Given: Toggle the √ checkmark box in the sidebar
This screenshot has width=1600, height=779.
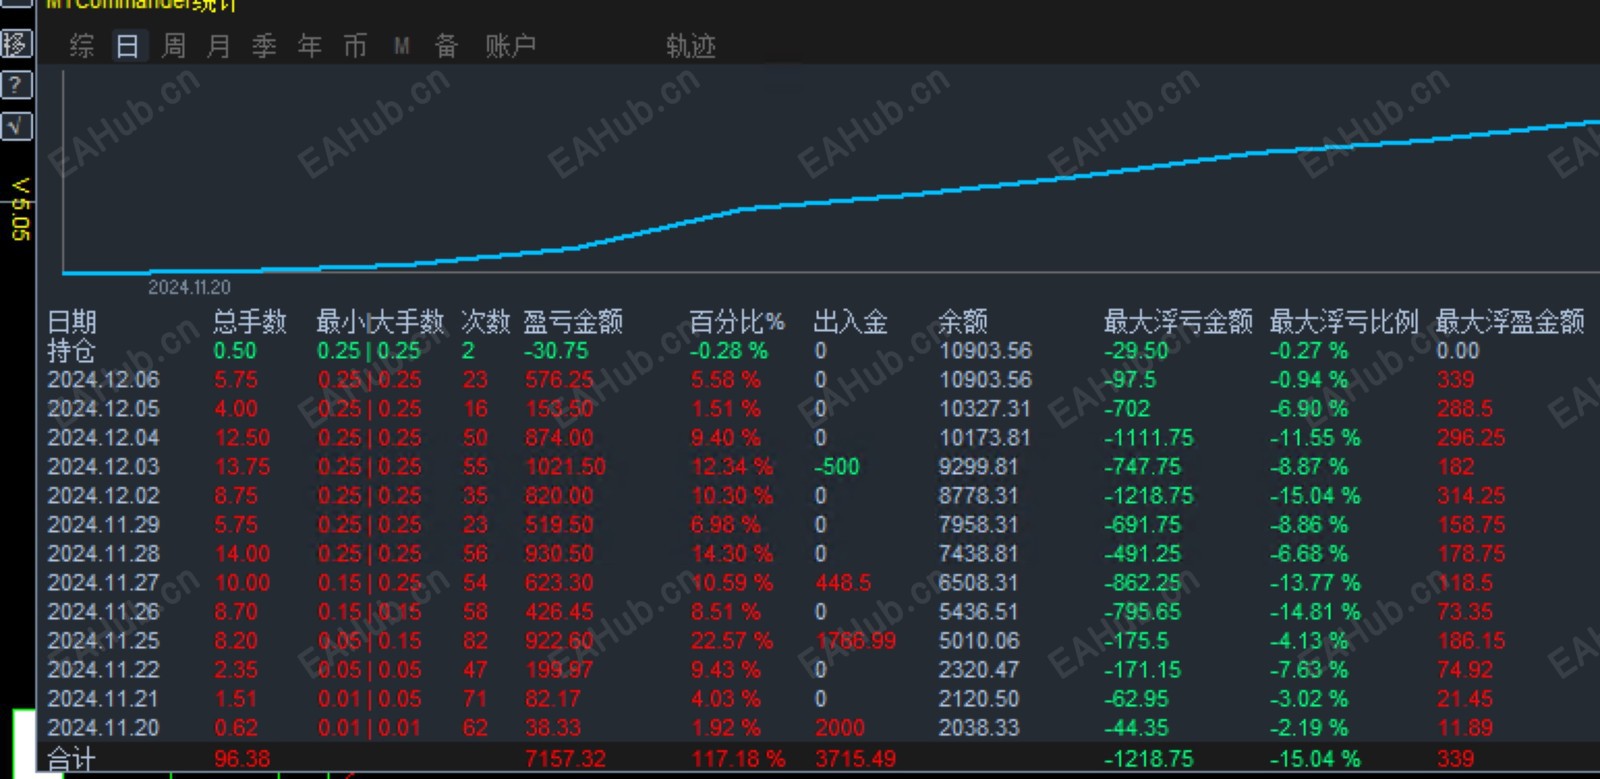Looking at the screenshot, I should [x=16, y=126].
